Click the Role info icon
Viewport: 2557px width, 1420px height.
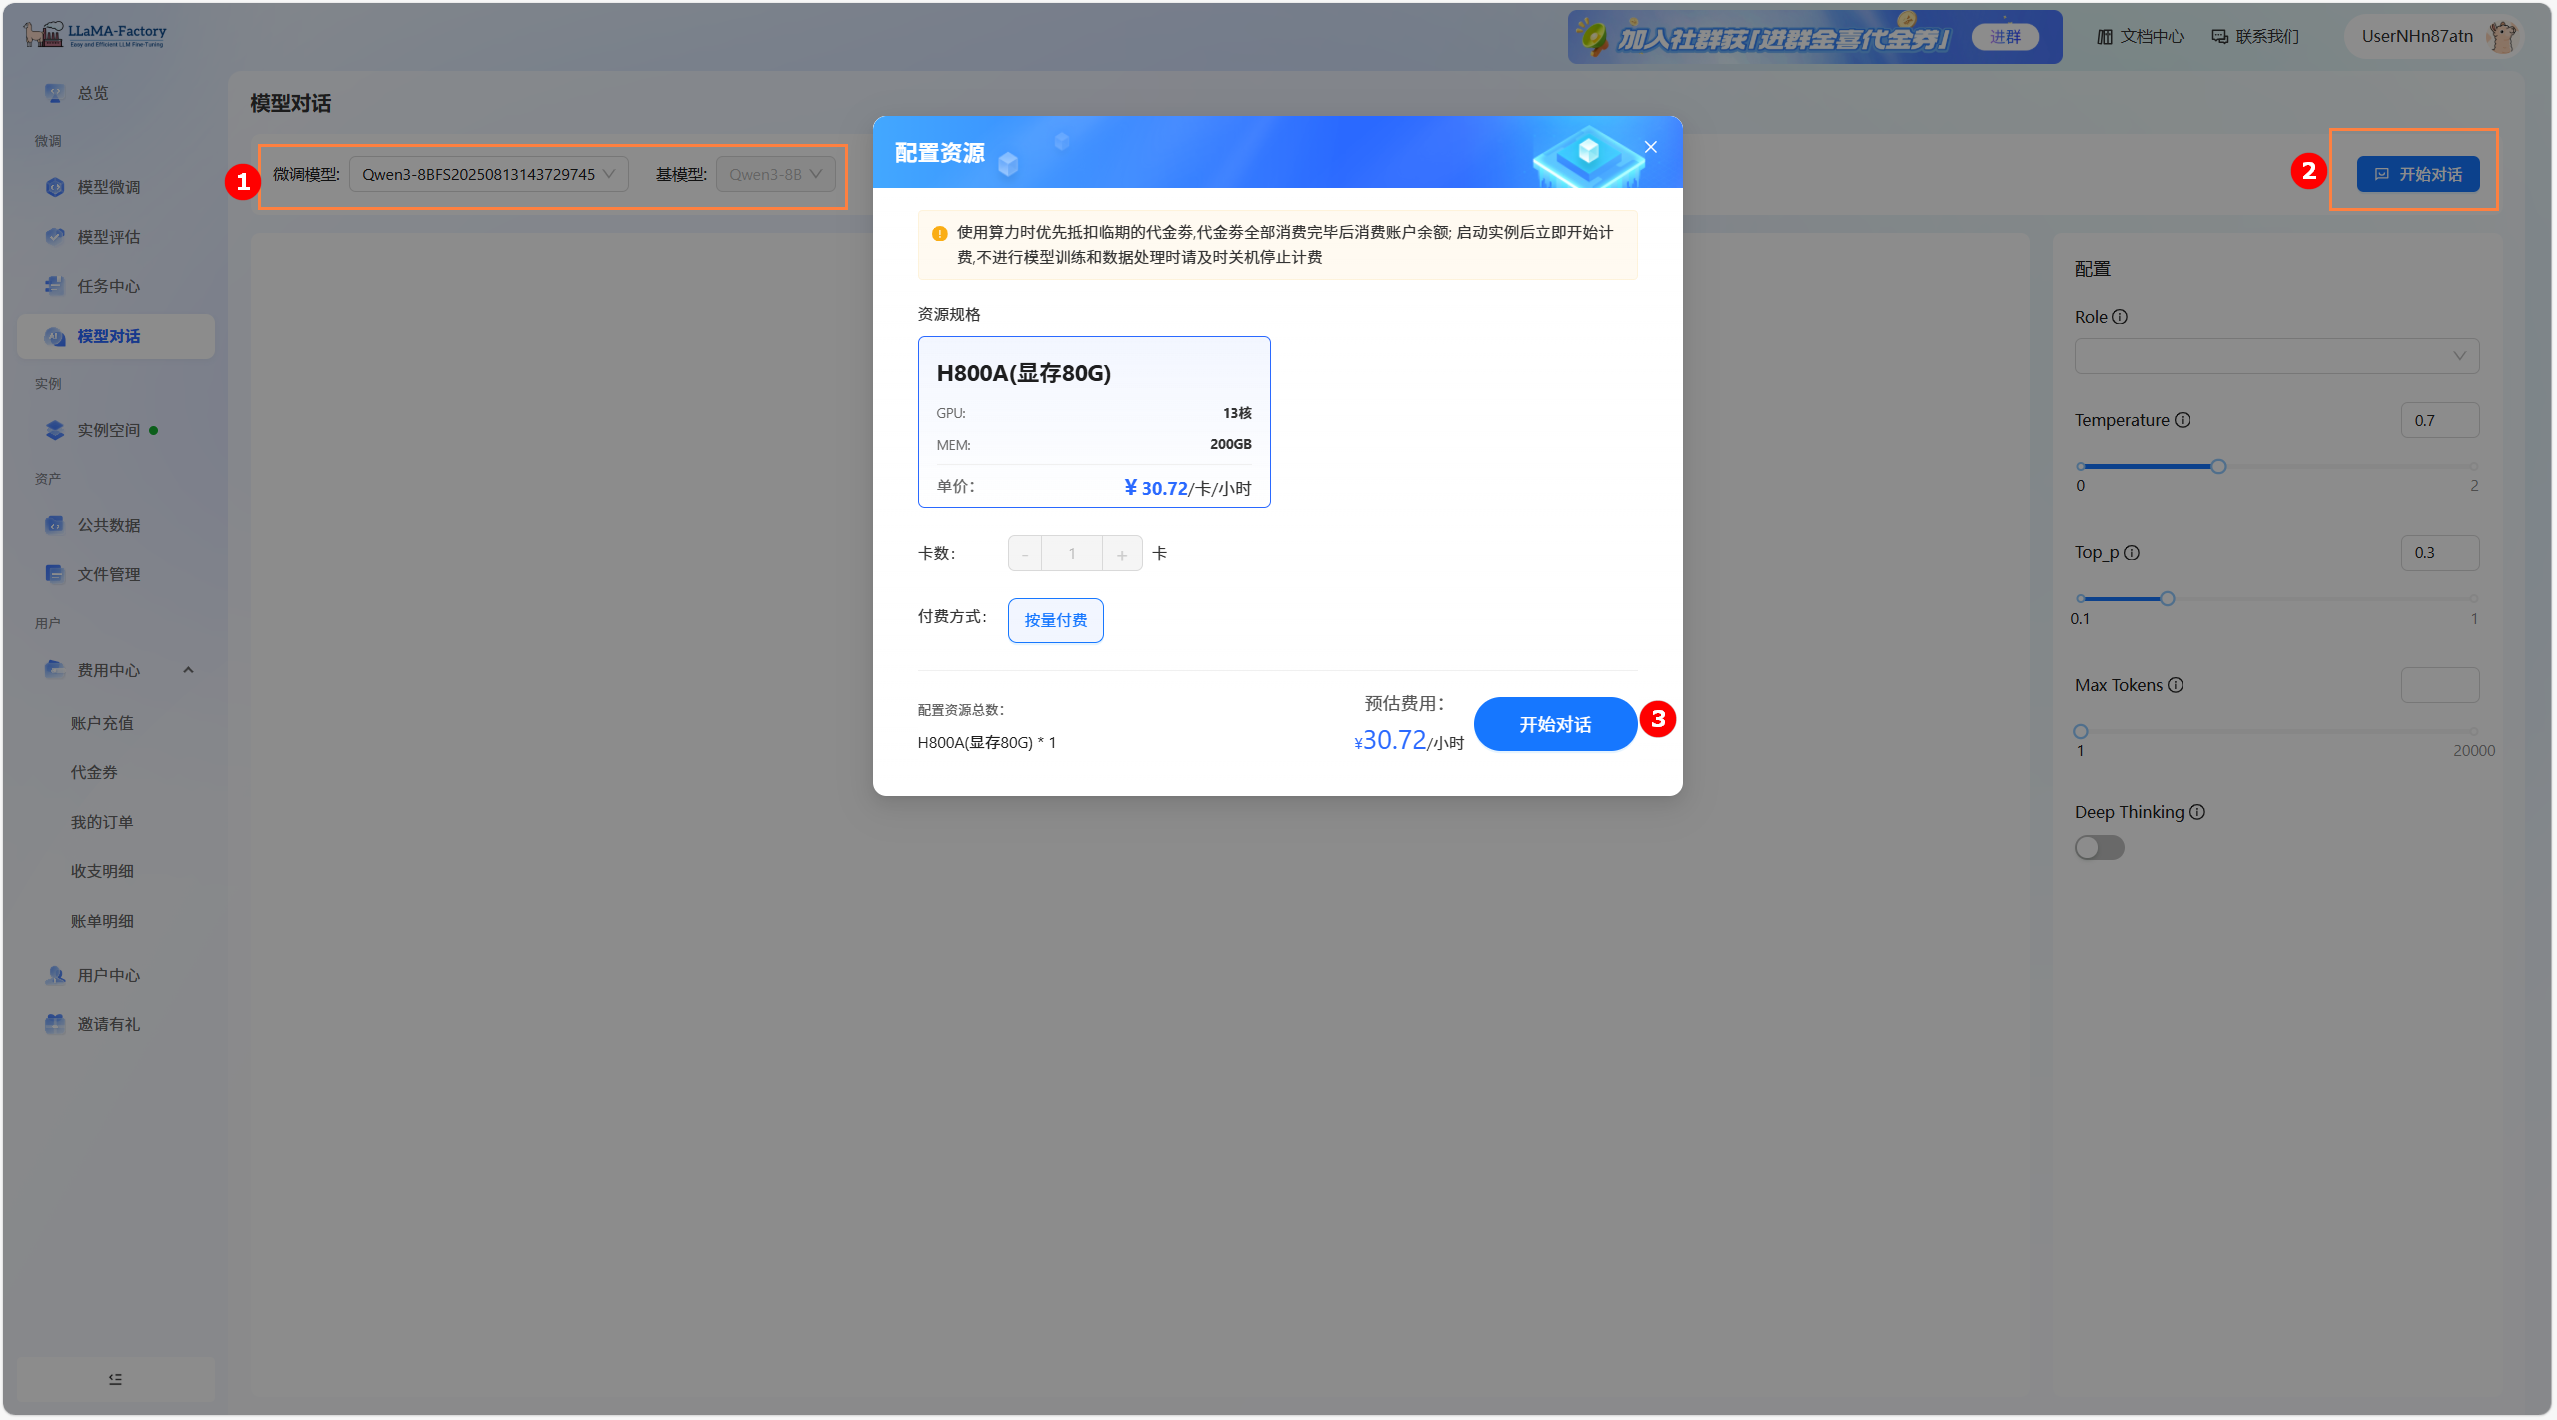2120,317
